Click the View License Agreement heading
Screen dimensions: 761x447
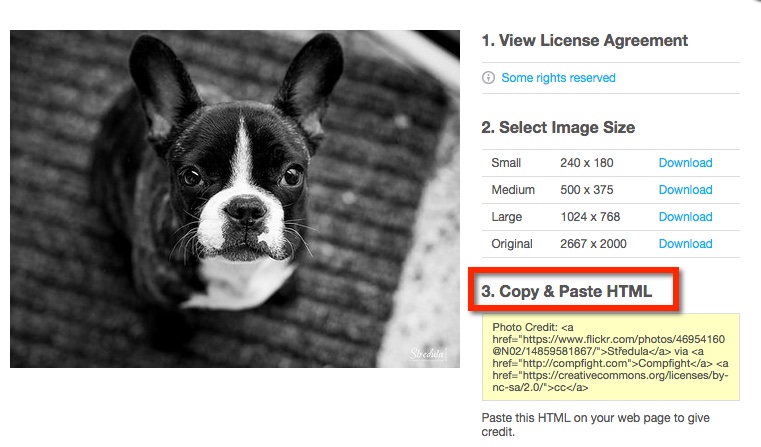pos(585,41)
